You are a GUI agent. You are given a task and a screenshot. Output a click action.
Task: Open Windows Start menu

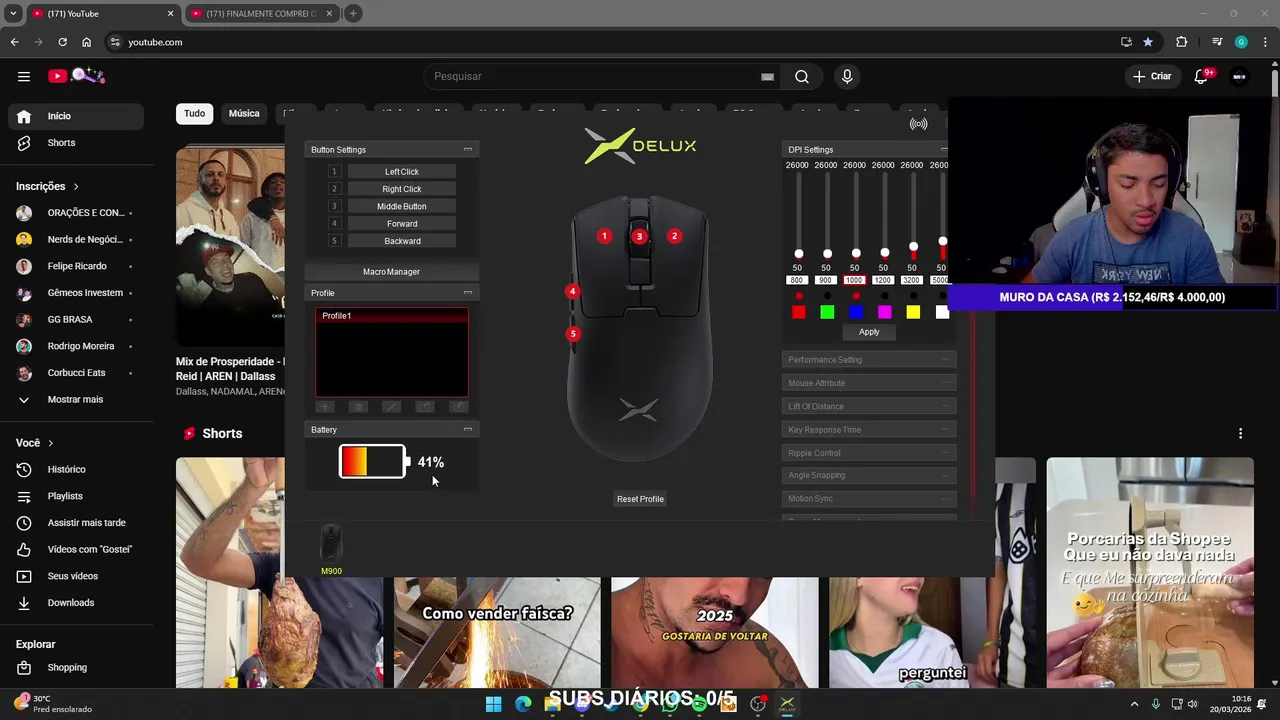[493, 704]
